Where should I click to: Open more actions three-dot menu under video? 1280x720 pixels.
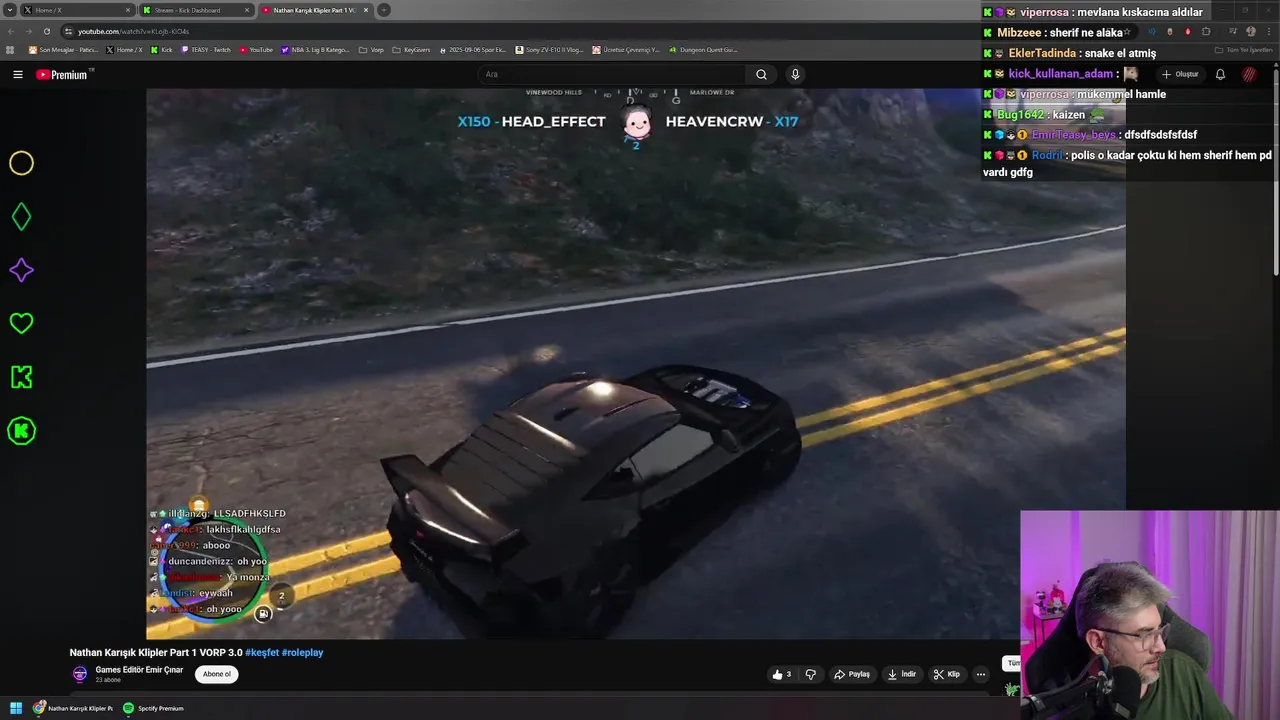pyautogui.click(x=981, y=674)
